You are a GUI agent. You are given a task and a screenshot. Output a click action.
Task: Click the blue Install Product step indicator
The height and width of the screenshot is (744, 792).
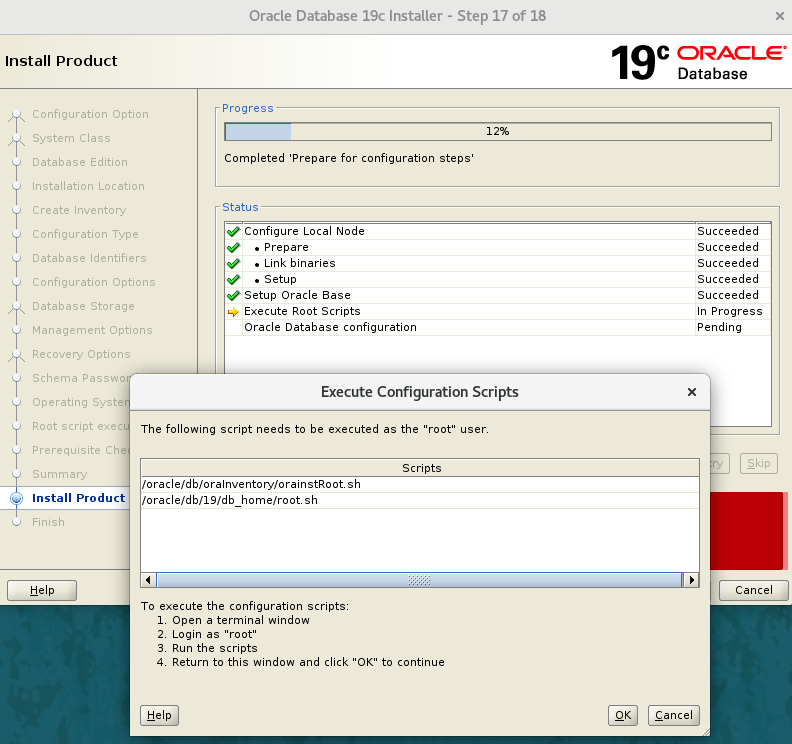click(16, 498)
